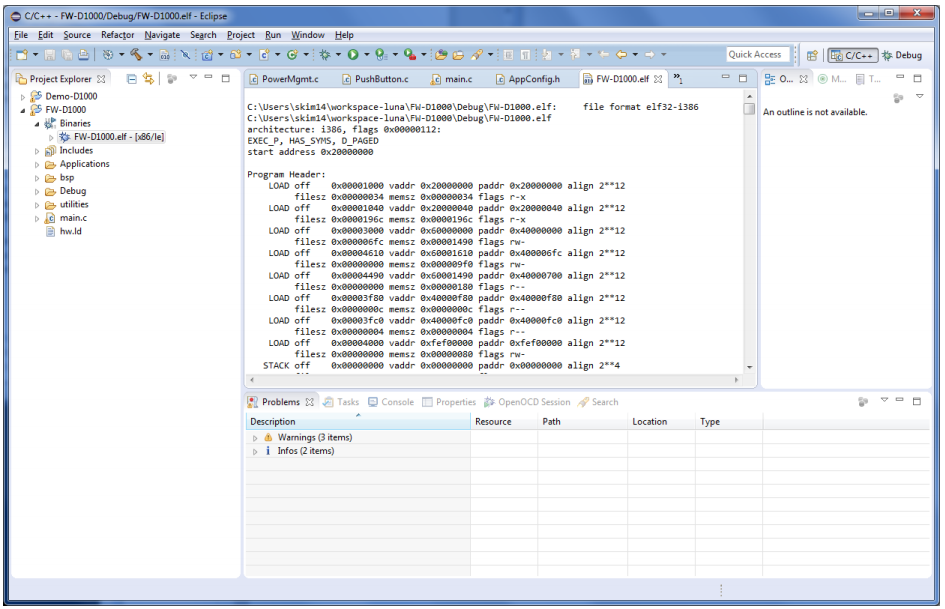Switch to the C/C++ perspective

click(x=852, y=55)
